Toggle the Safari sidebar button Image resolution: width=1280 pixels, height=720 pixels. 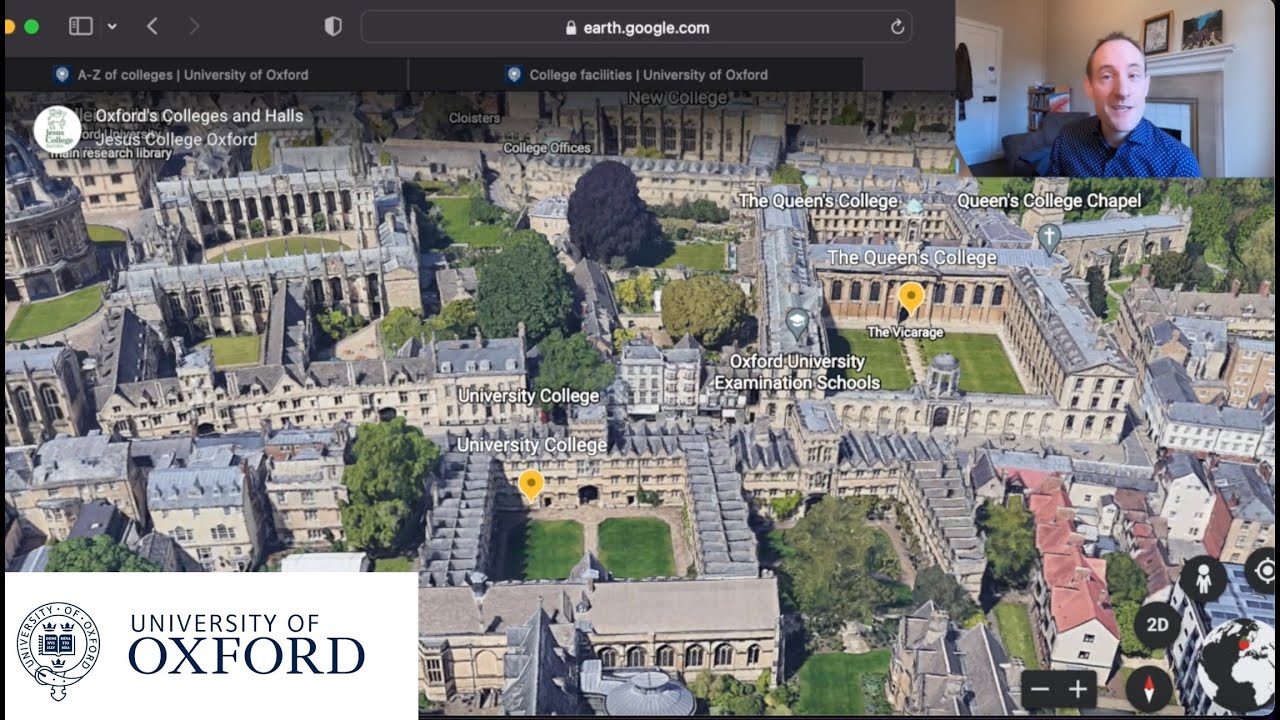[81, 26]
